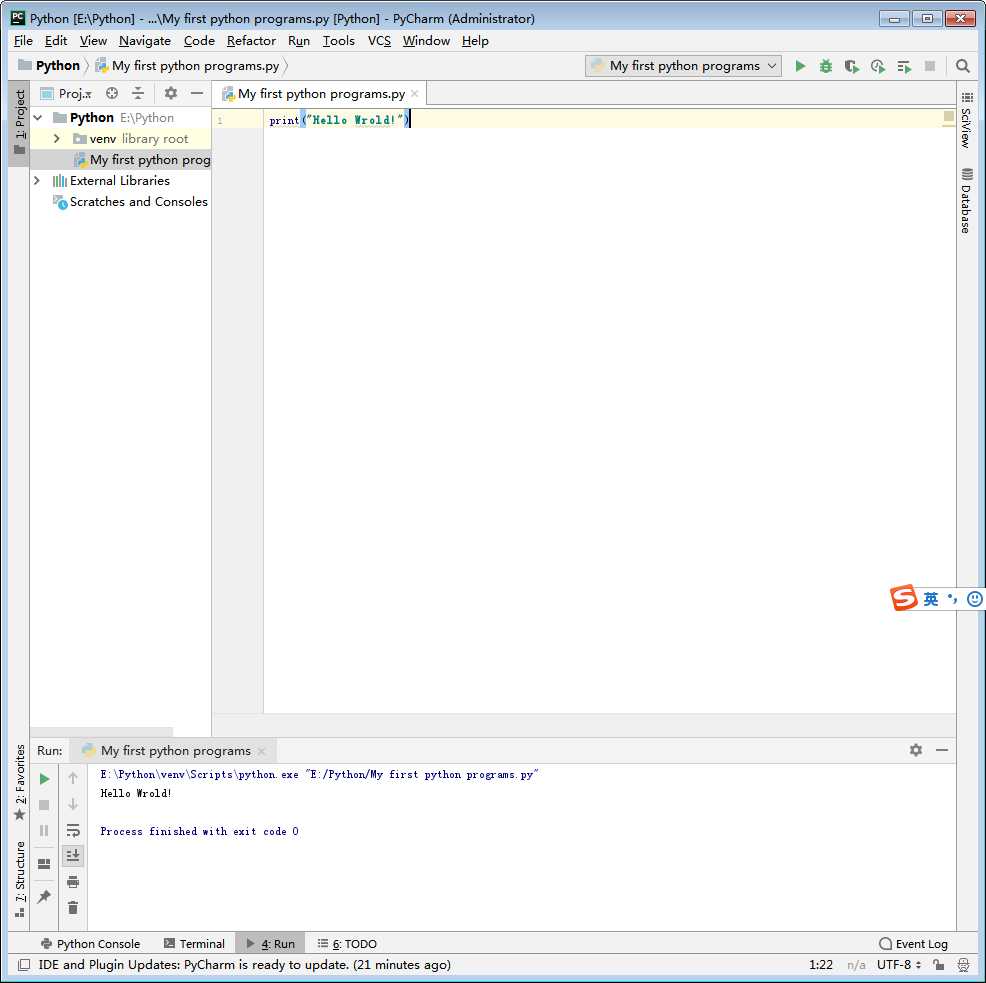Click Python breadcrumb in navigation bar

pyautogui.click(x=49, y=66)
